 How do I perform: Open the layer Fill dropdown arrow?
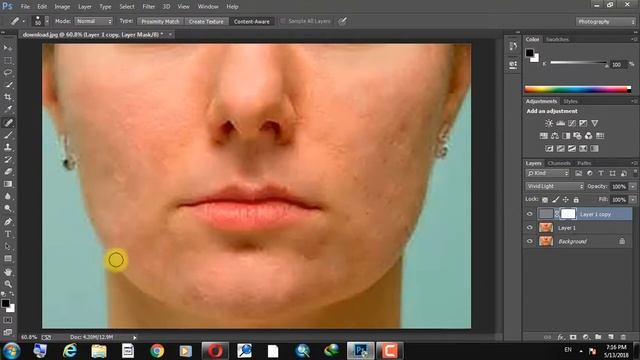pos(633,200)
